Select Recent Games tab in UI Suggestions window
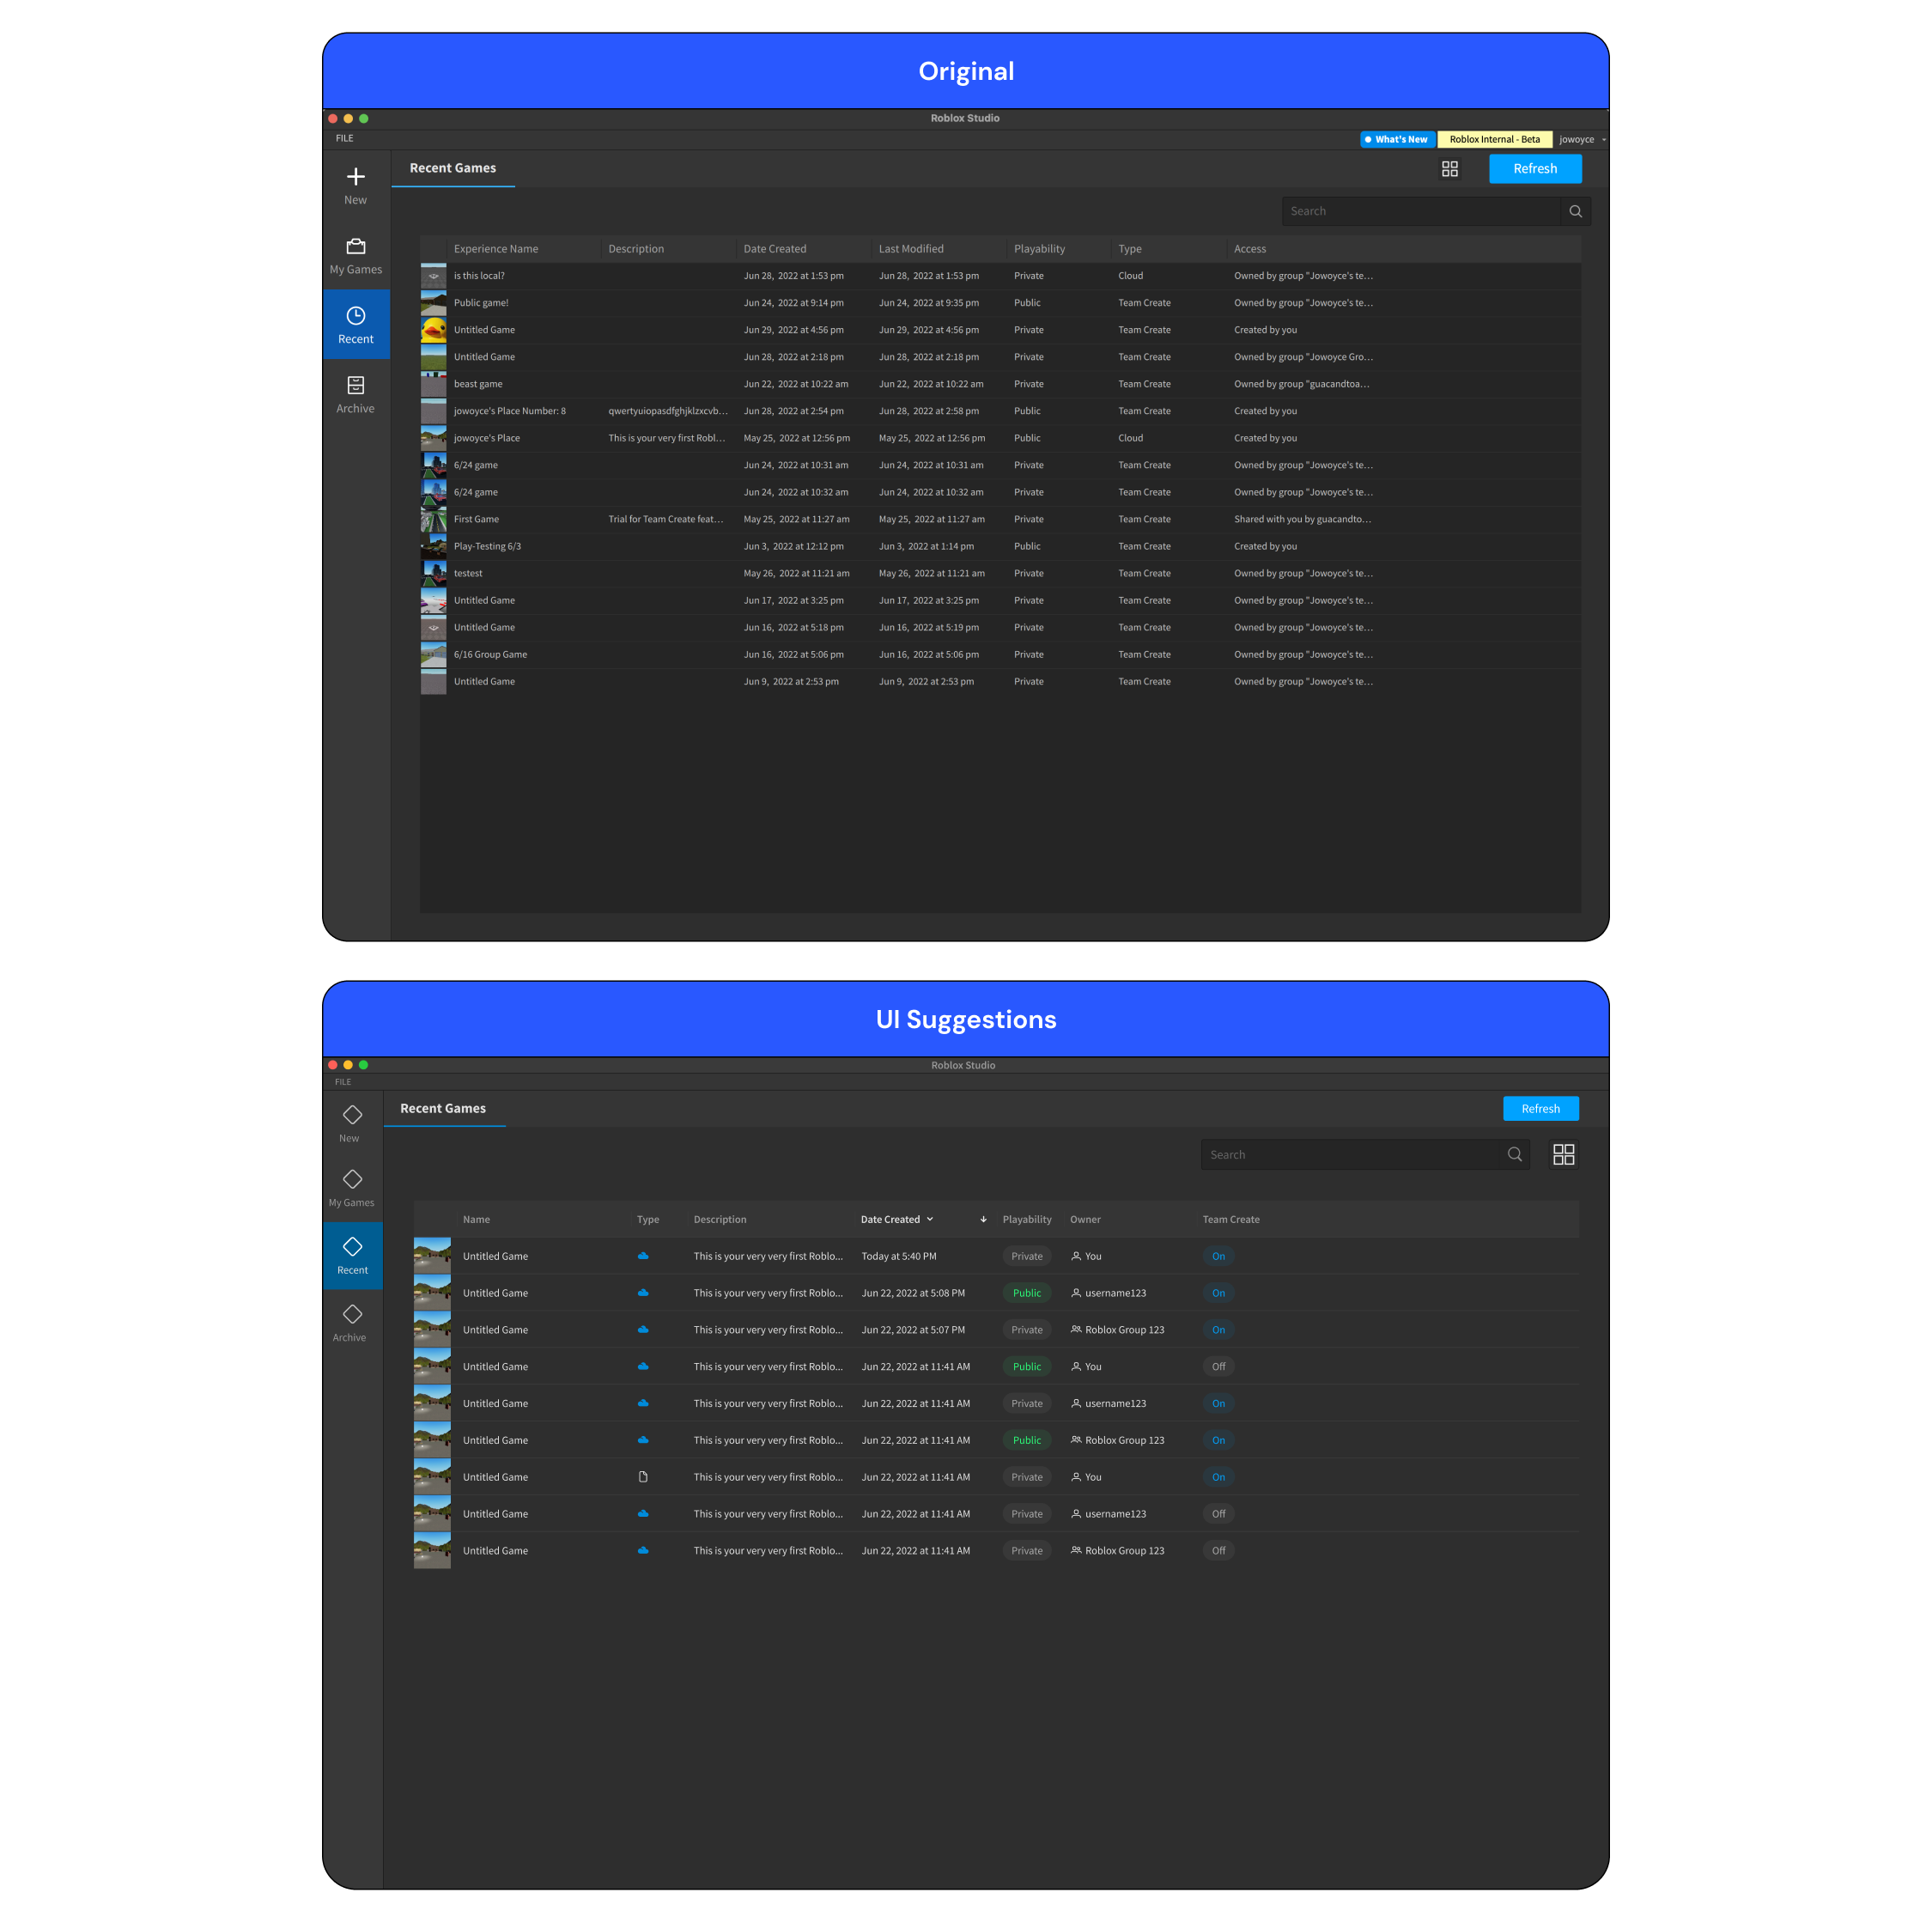 click(443, 1108)
